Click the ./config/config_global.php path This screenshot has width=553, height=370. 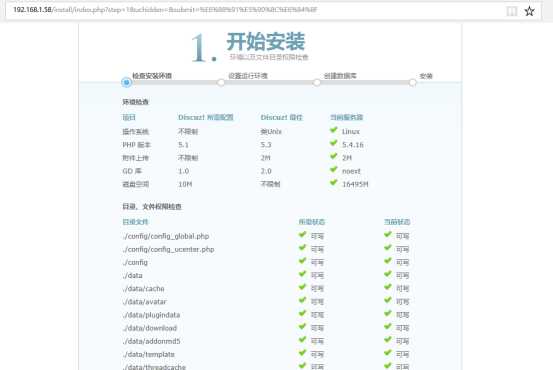pos(166,236)
